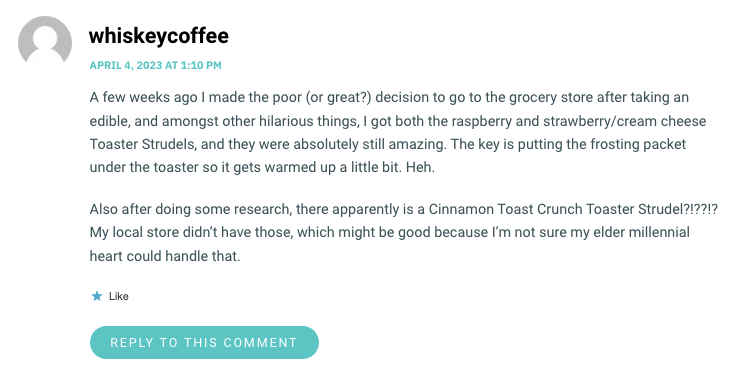This screenshot has width=744, height=372.
Task: Click 'Toaster Strudels' at start of third line
Action: coord(142,144)
